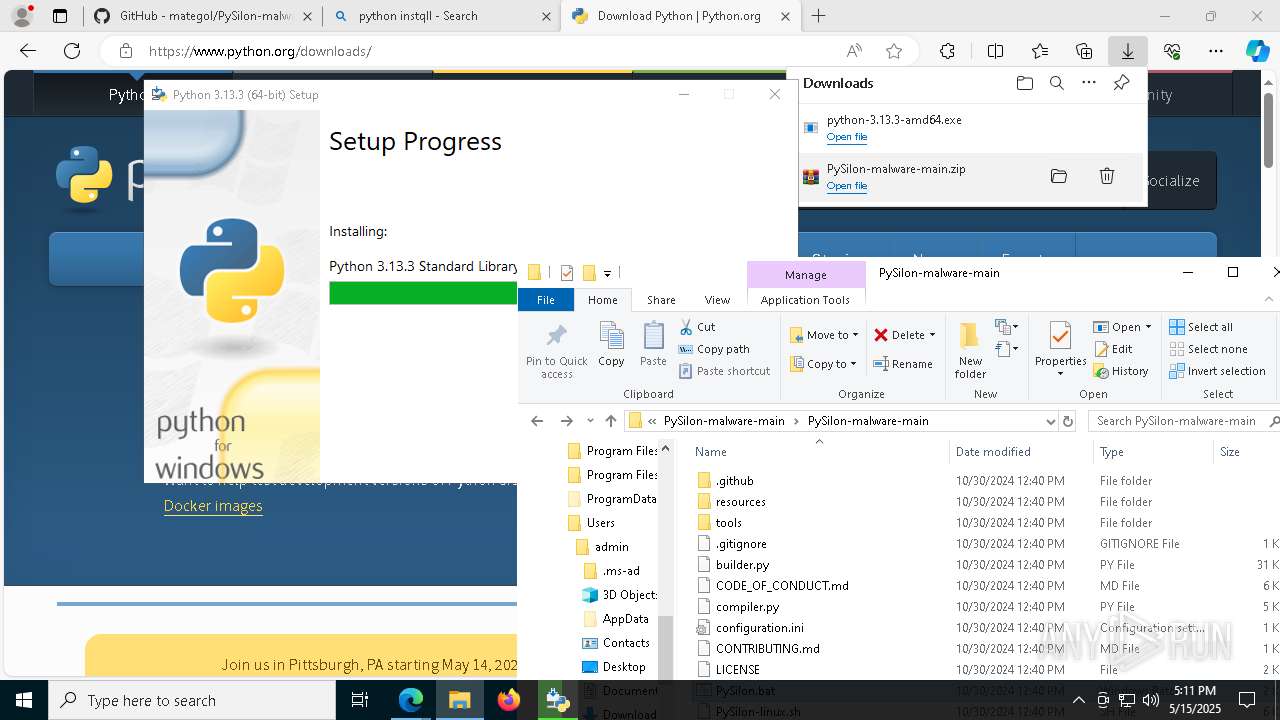The height and width of the screenshot is (720, 1280).
Task: Switch to python instqll Search tab
Action: click(x=441, y=16)
